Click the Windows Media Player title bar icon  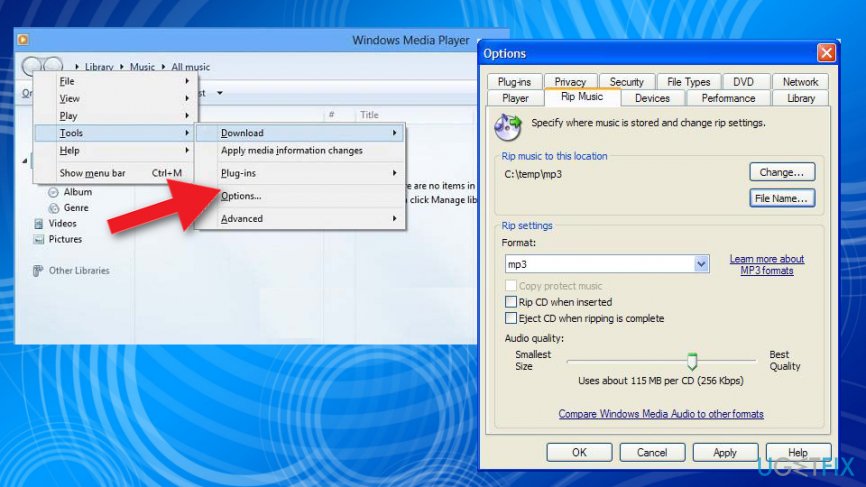click(23, 40)
